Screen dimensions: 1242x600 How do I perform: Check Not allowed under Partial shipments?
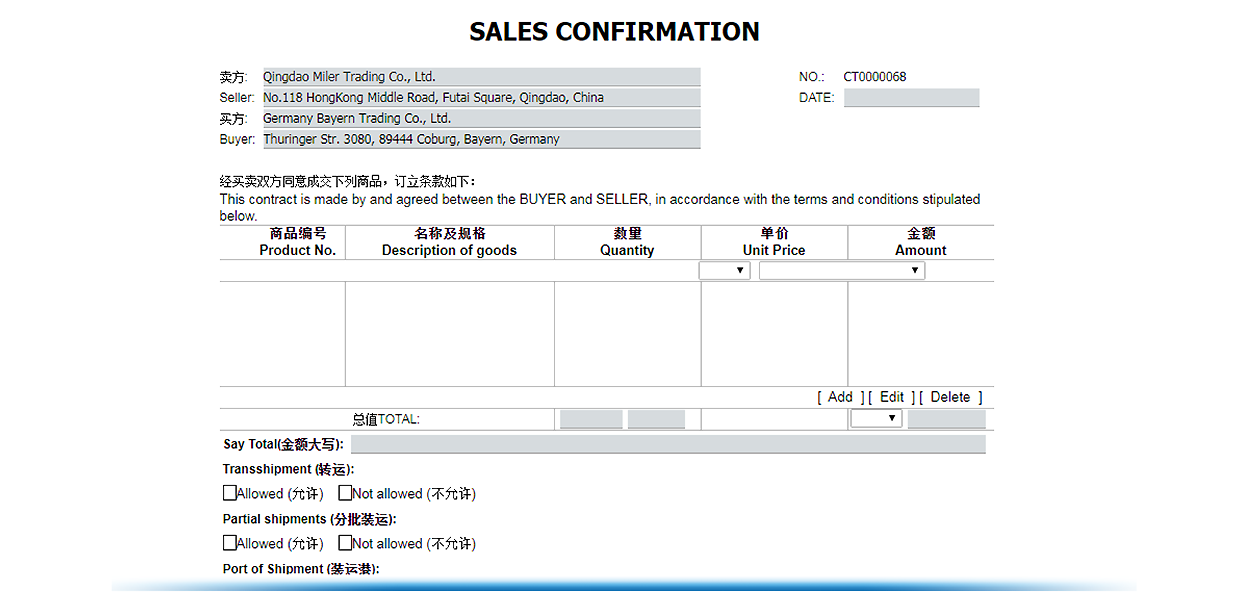(345, 543)
